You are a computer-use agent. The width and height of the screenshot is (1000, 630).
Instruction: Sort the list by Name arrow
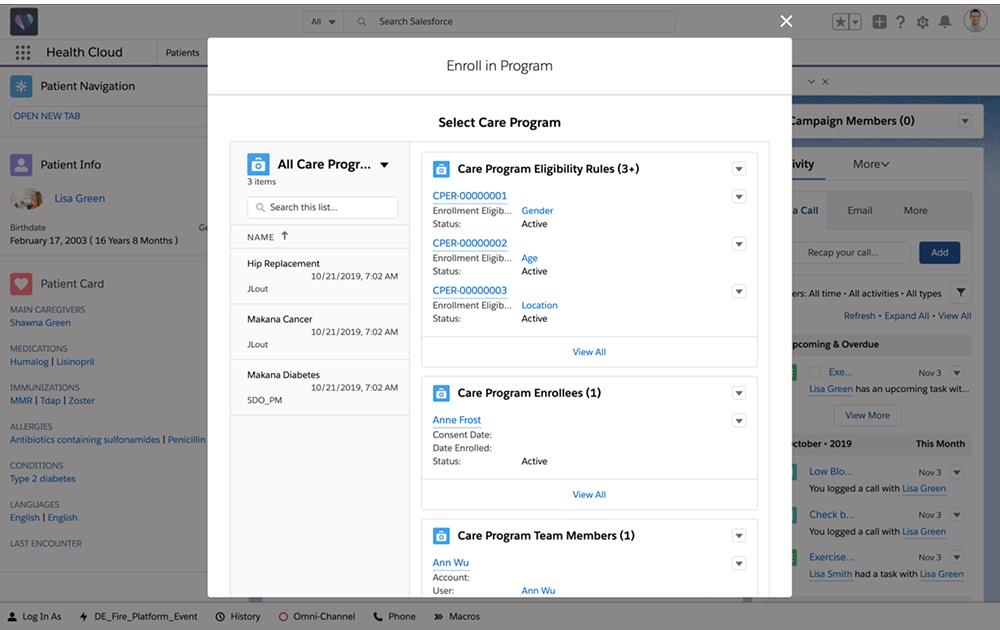click(284, 236)
